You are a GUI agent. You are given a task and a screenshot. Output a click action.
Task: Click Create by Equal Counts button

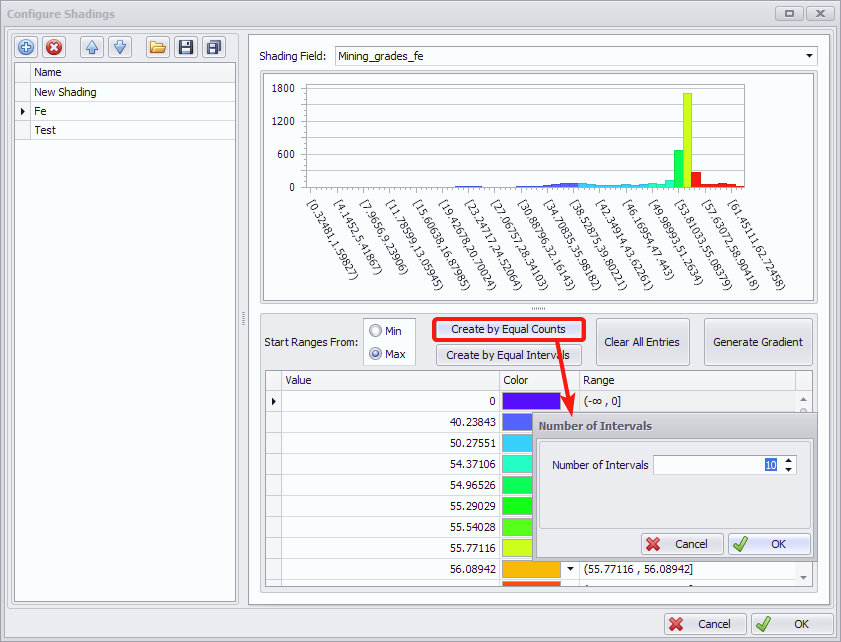click(508, 329)
